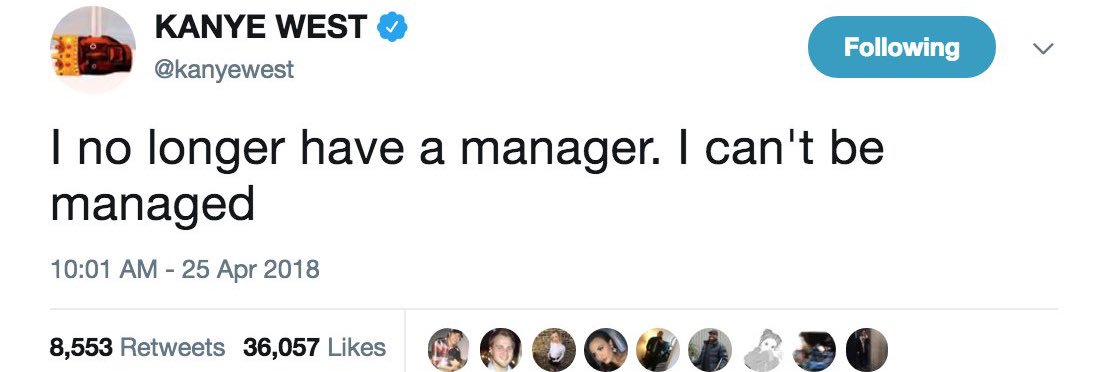1117x372 pixels.
Task: Open Kanye West's profile avatar
Action: tap(93, 50)
